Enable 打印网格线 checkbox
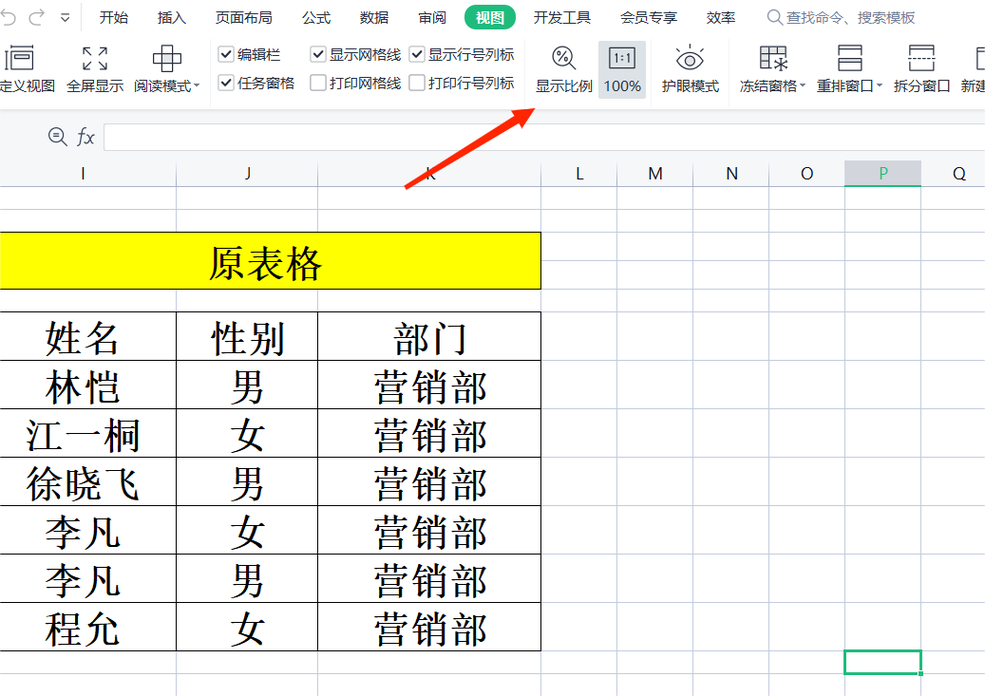The height and width of the screenshot is (696, 985). click(318, 82)
